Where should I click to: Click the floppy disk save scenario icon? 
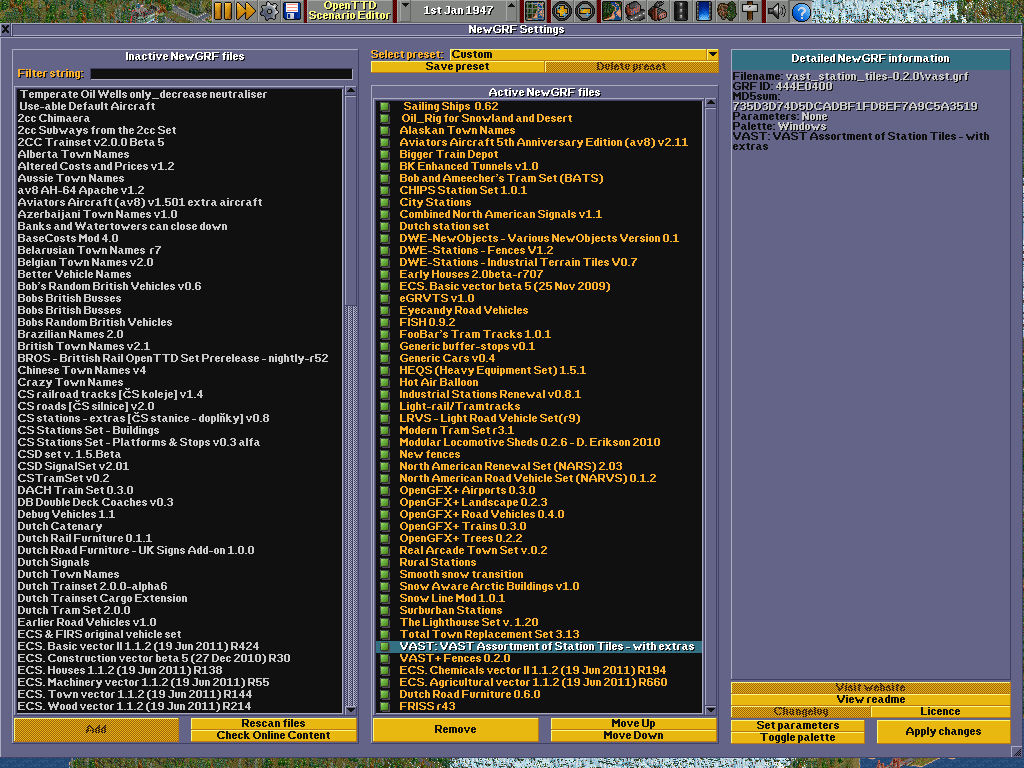pos(292,11)
